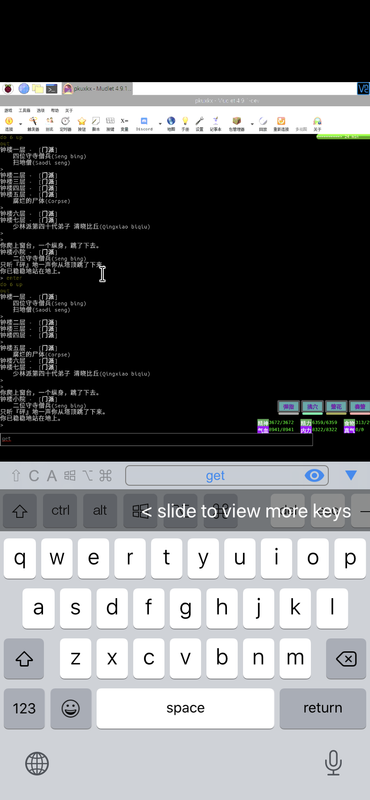Open the 工具箱 (Toolbox) menu
Viewport: 370px width, 800px height.
(x=24, y=110)
